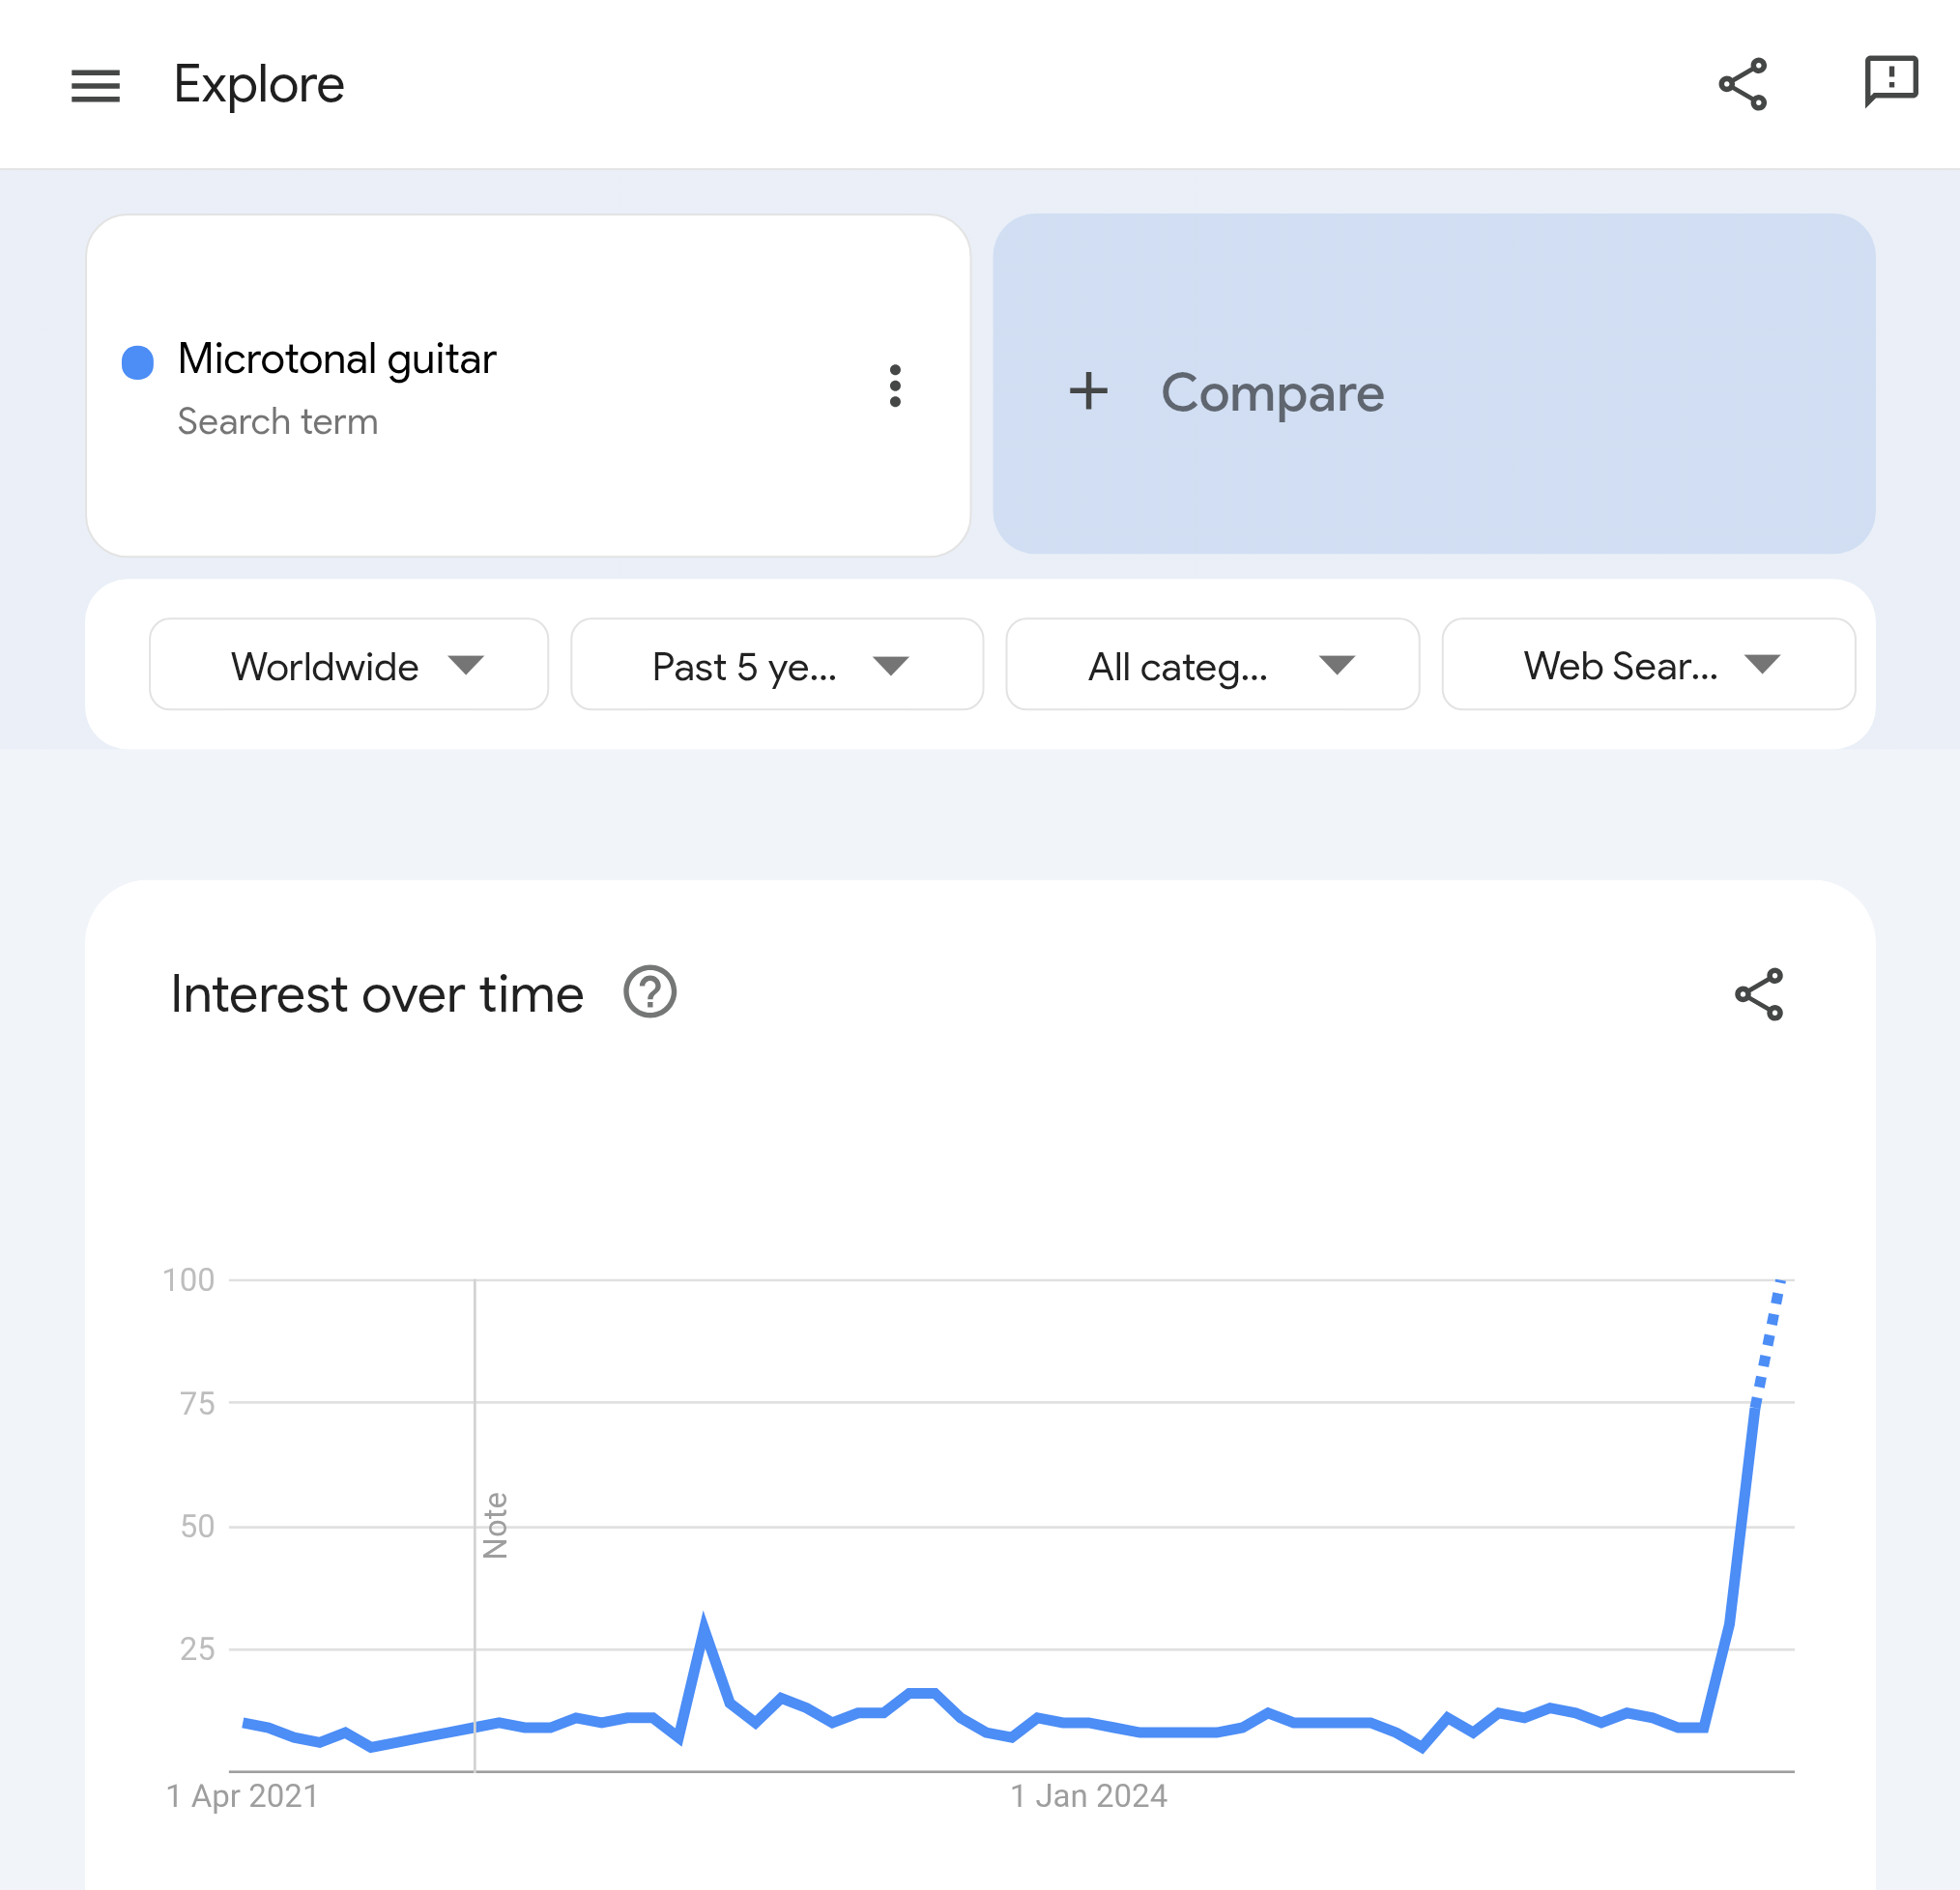
Task: Open the Past 5 years time dropdown
Action: 777,665
